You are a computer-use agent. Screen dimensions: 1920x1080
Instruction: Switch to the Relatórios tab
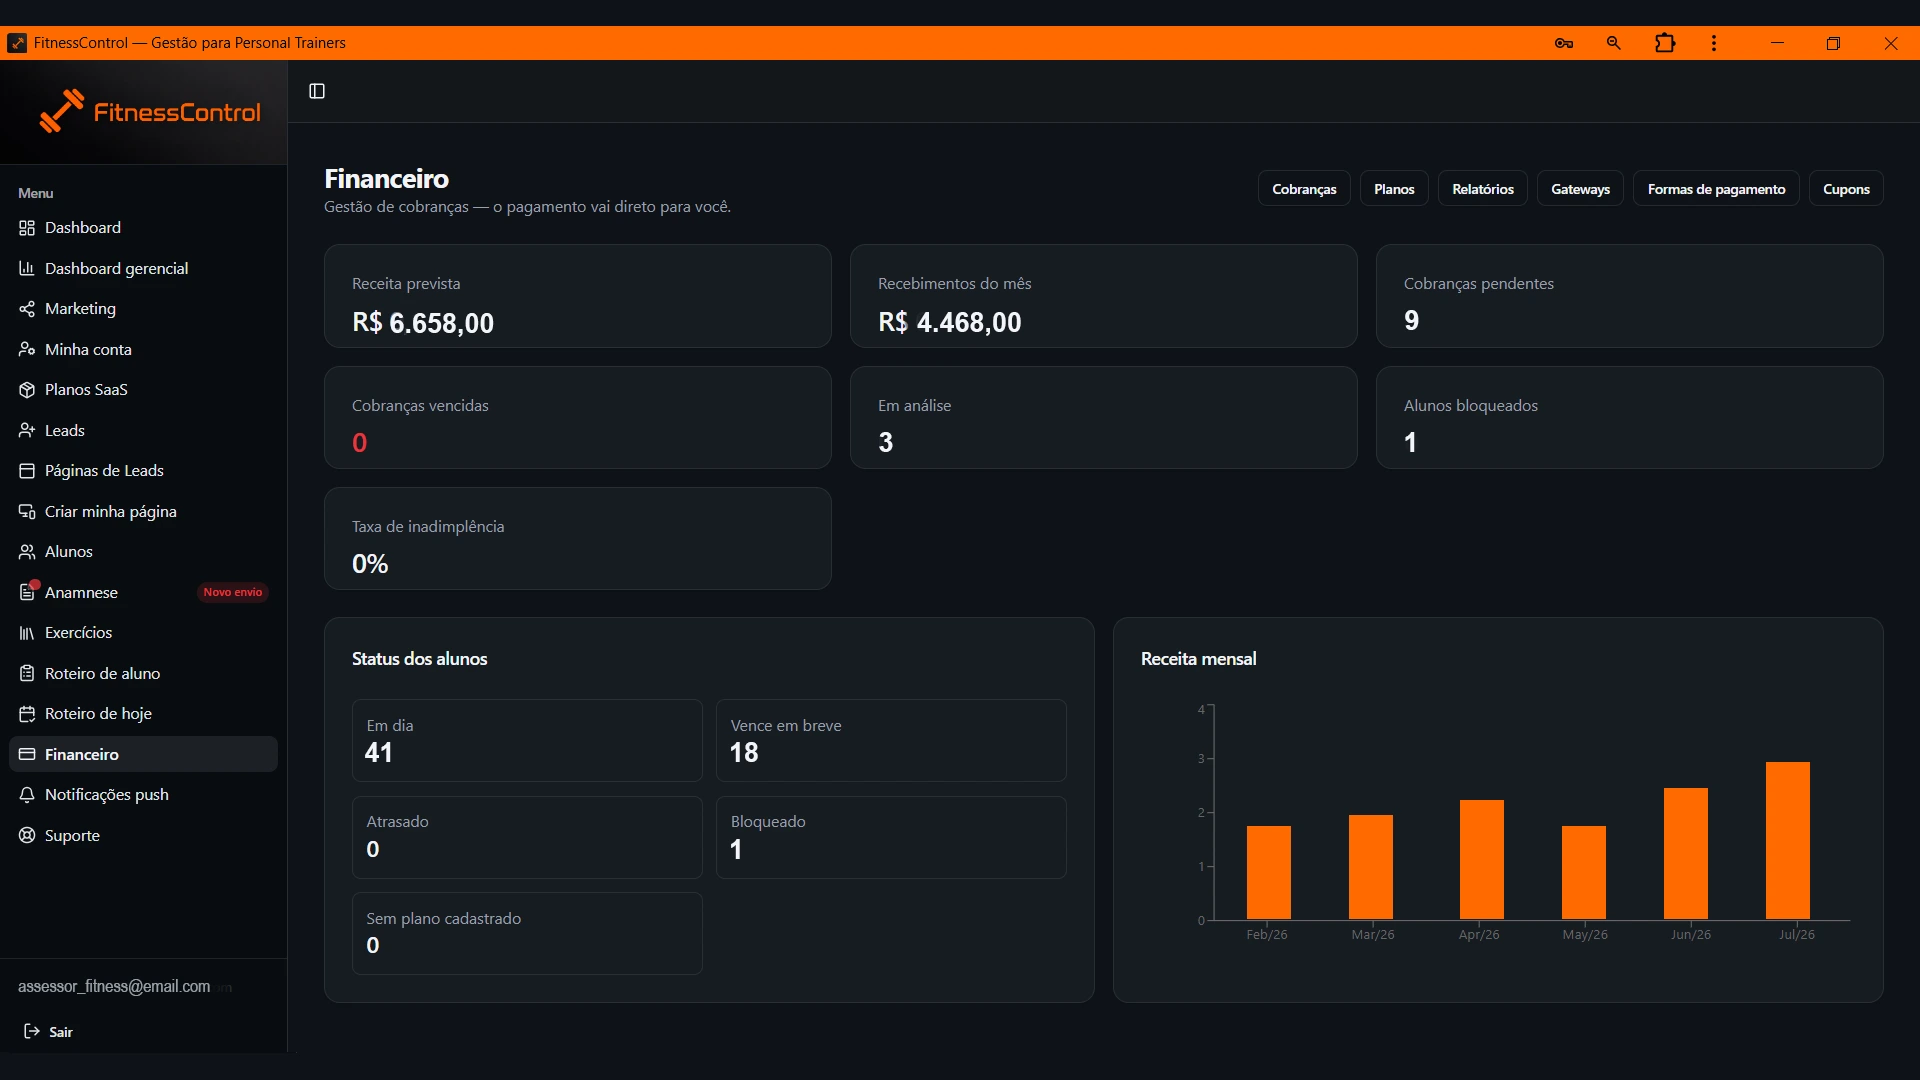point(1483,189)
